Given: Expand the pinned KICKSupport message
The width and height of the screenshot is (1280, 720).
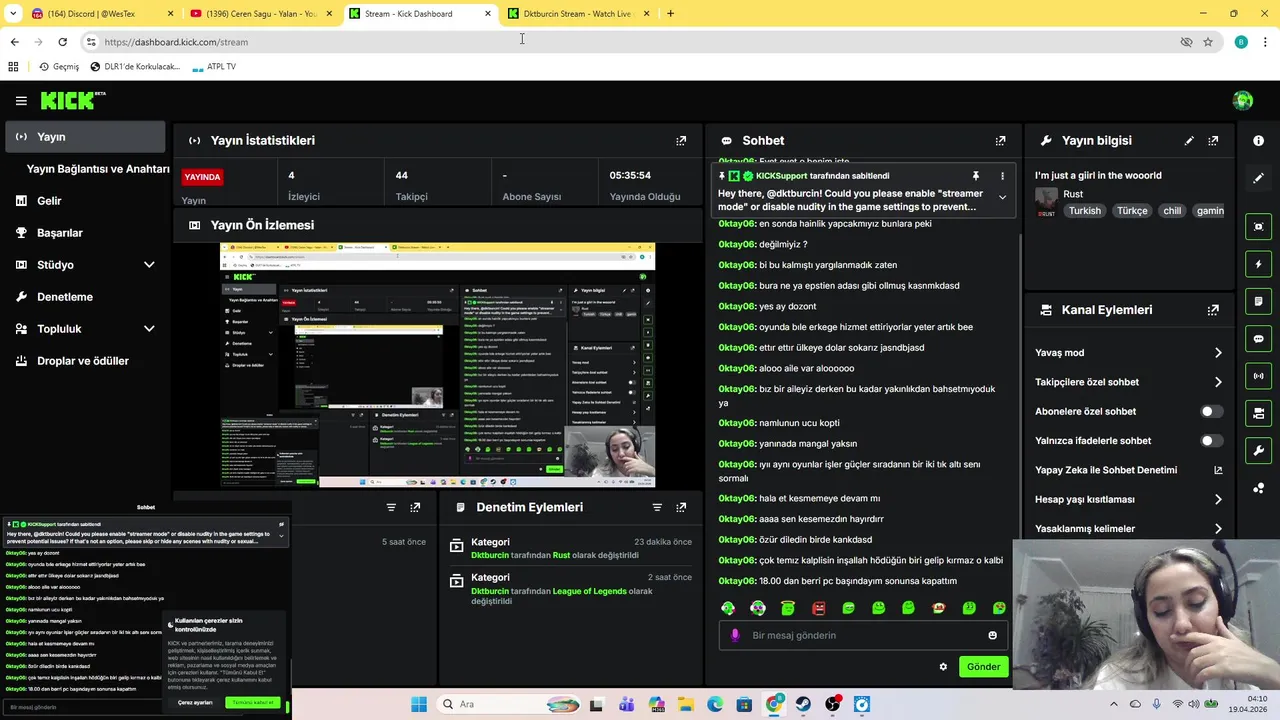Looking at the screenshot, I should (x=1002, y=198).
